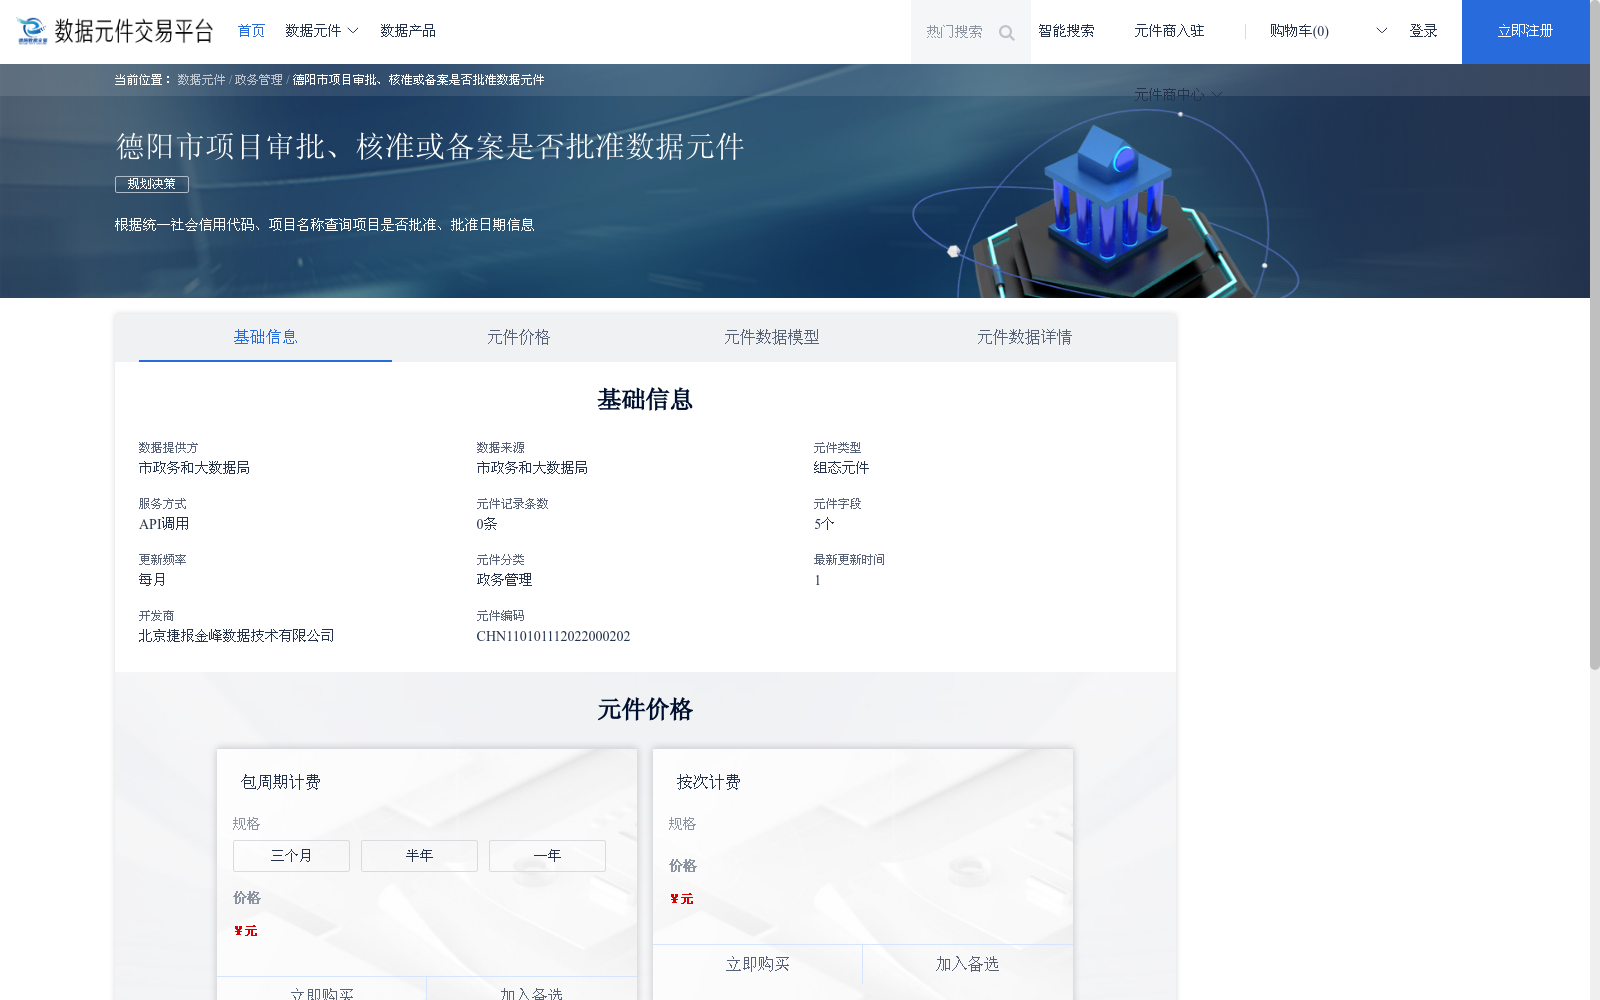Viewport: 1600px width, 1000px height.
Task: Click the 立即注册 button
Action: tap(1525, 32)
